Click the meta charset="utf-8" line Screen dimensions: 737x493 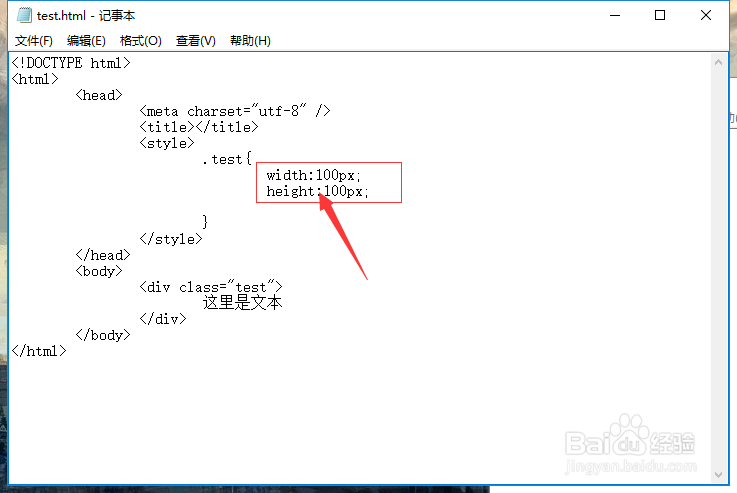(235, 111)
